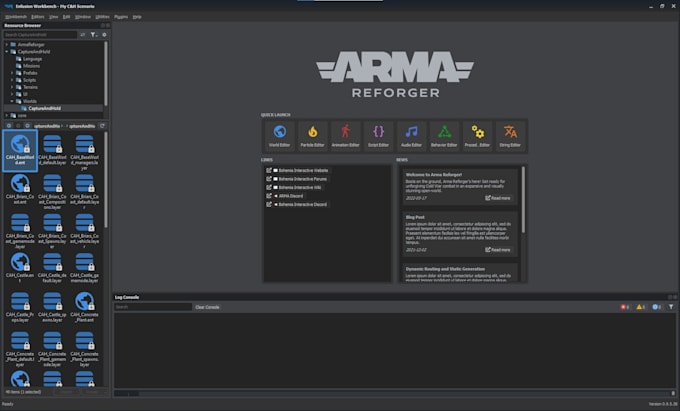Expand the Terrains folder
Viewport: 680px width, 411px height.
[x=12, y=87]
